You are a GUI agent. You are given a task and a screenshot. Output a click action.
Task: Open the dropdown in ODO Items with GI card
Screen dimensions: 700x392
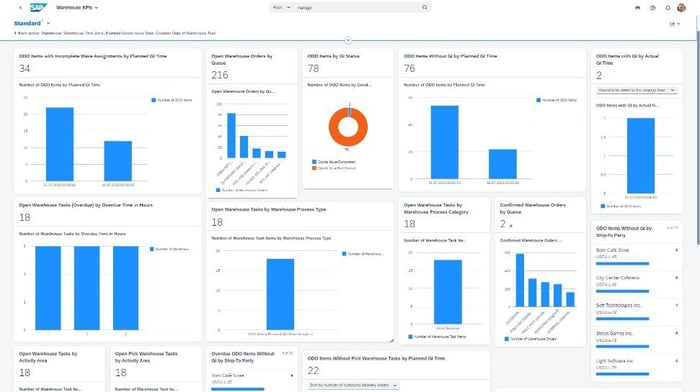[x=637, y=90]
